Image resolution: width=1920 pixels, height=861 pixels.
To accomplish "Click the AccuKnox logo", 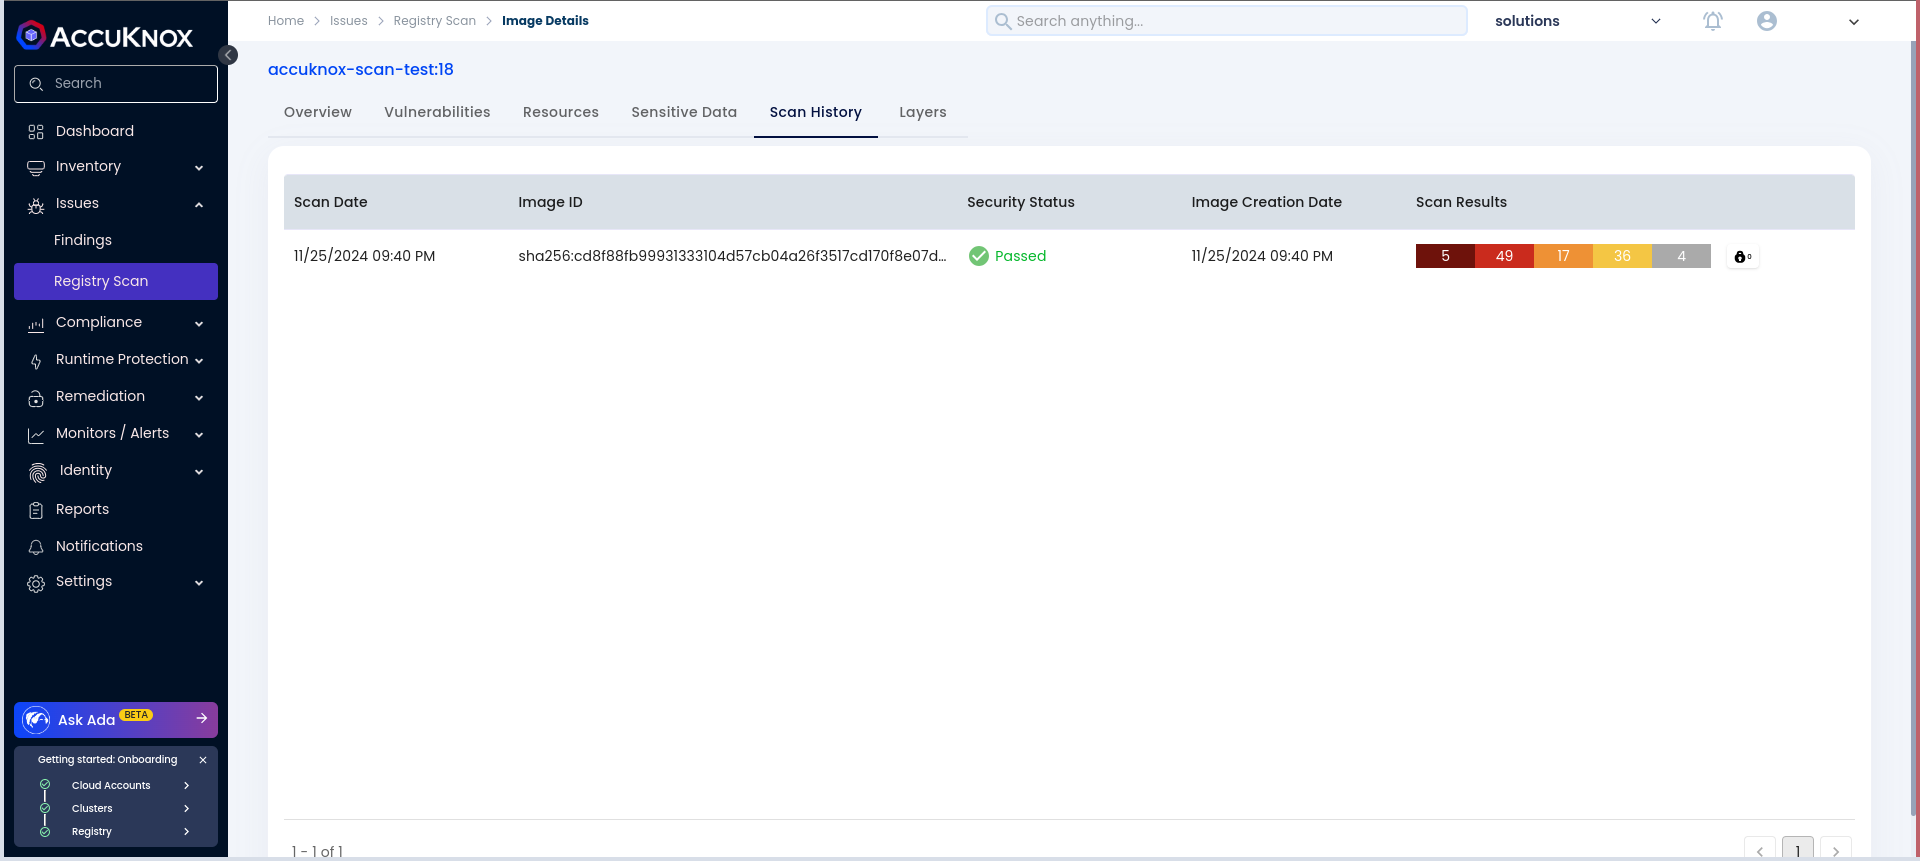I will point(105,36).
